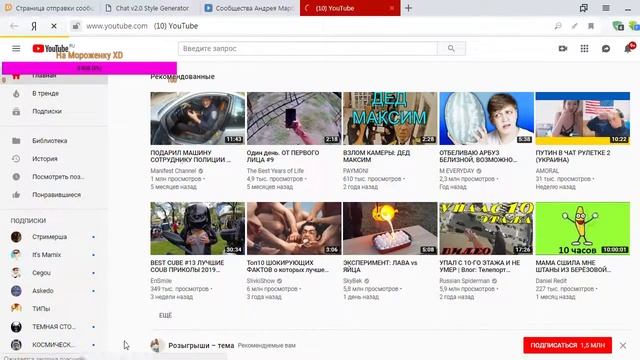This screenshot has height=360, width=640.
Task: Click the YouTube logo
Action: pos(51,49)
